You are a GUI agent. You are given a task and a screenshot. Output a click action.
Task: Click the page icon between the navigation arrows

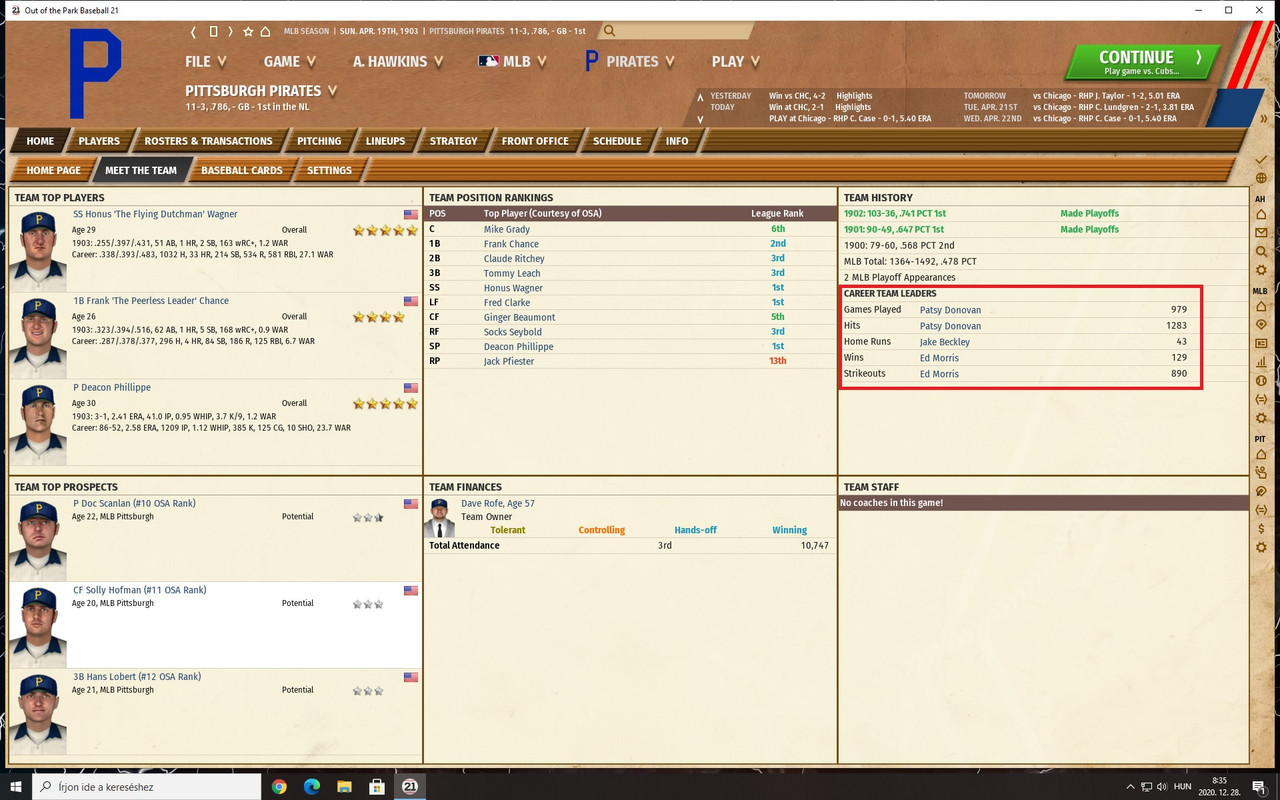click(x=213, y=32)
